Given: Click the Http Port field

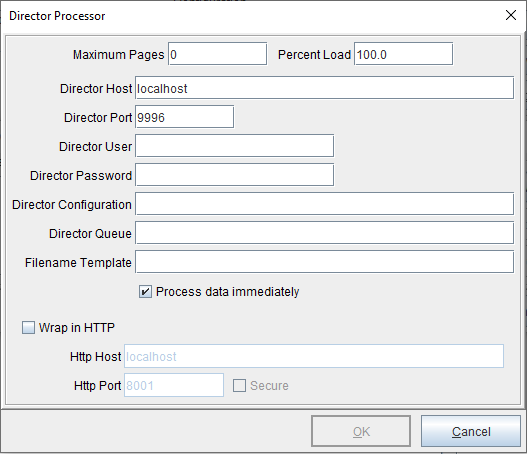Looking at the screenshot, I should point(174,385).
